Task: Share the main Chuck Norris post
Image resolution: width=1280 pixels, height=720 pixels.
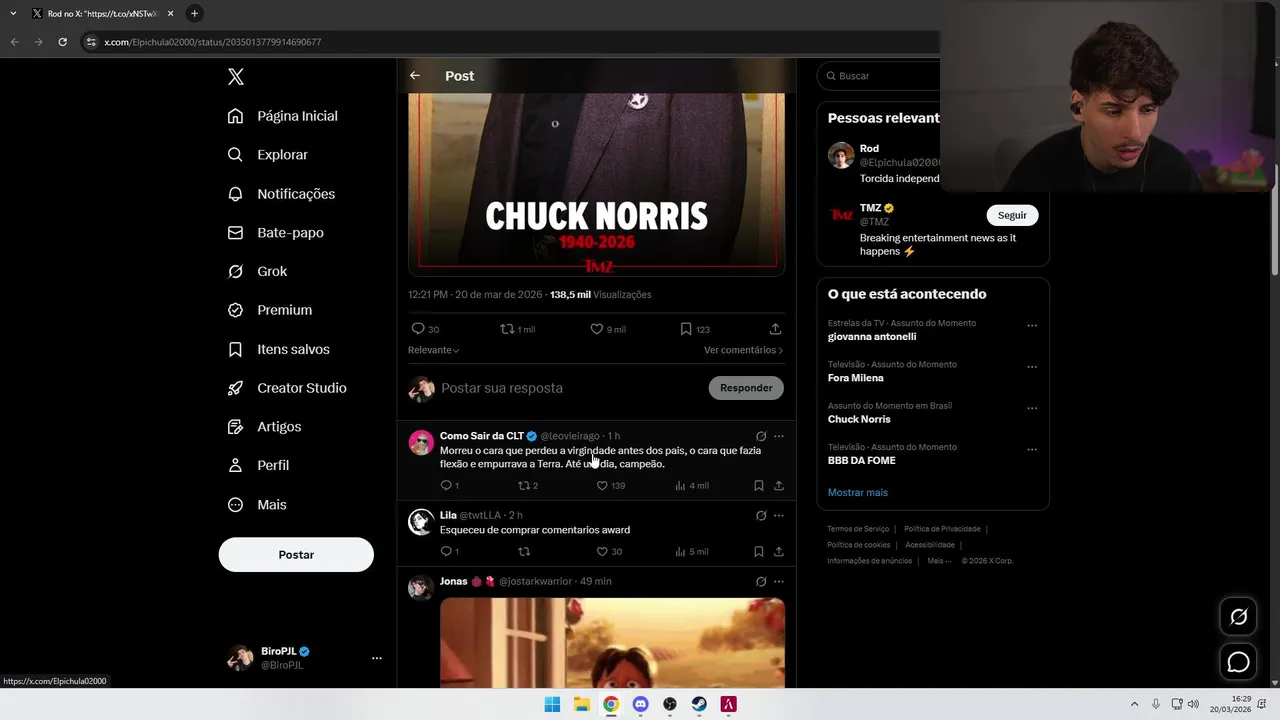Action: pos(775,329)
